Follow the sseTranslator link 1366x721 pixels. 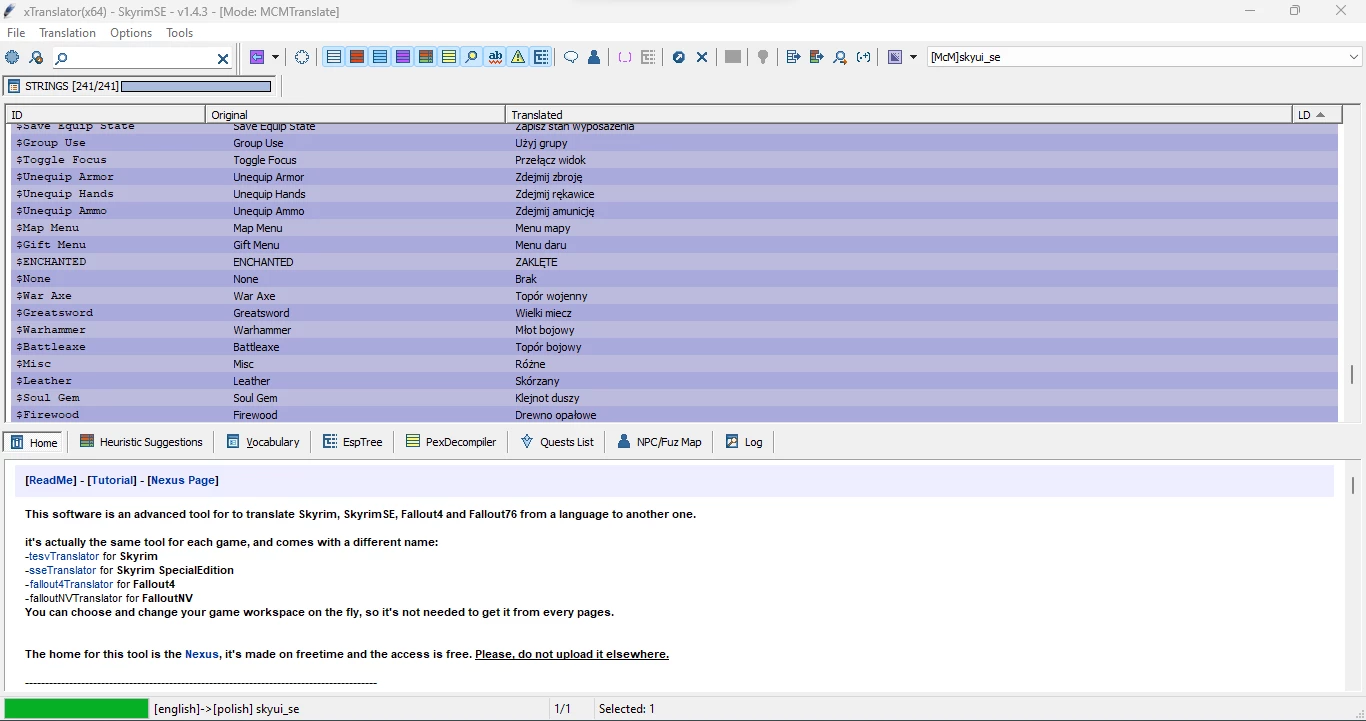tap(63, 570)
